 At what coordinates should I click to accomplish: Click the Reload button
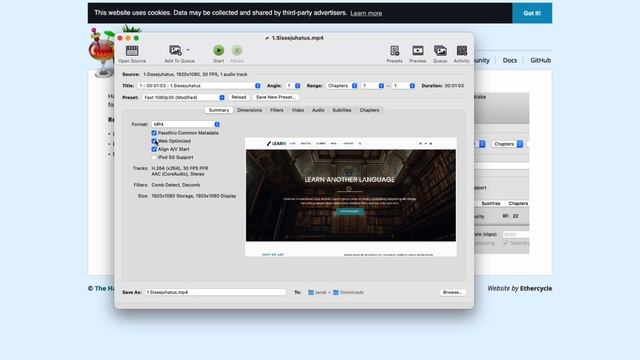click(x=239, y=97)
